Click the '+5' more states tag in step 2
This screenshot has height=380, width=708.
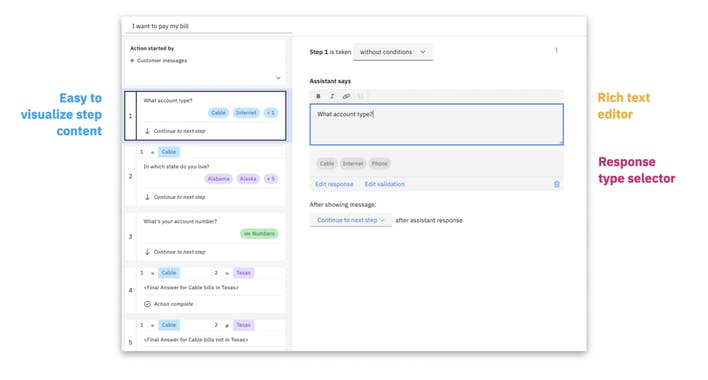271,179
